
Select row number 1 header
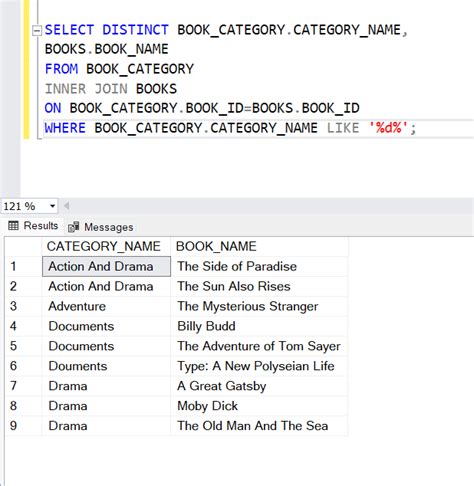click(24, 266)
